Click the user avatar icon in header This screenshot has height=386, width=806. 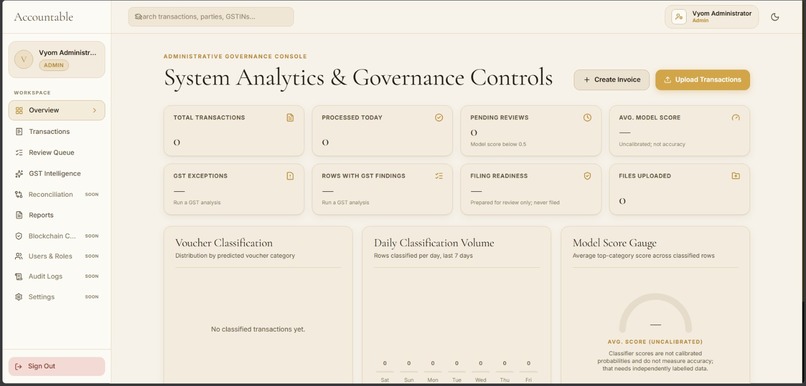(x=679, y=17)
